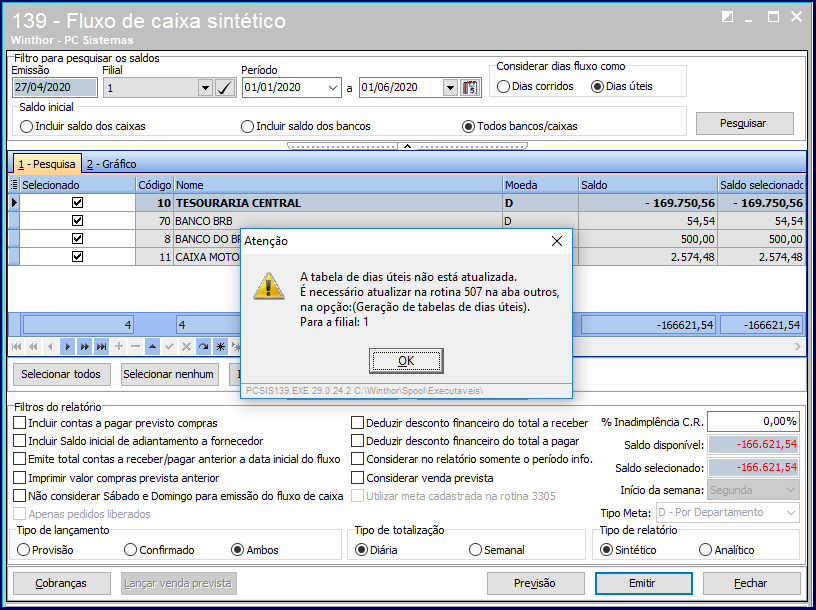Viewport: 816px width, 610px height.
Task: Click the grid options icon left of Selecionado
Action: click(x=14, y=185)
